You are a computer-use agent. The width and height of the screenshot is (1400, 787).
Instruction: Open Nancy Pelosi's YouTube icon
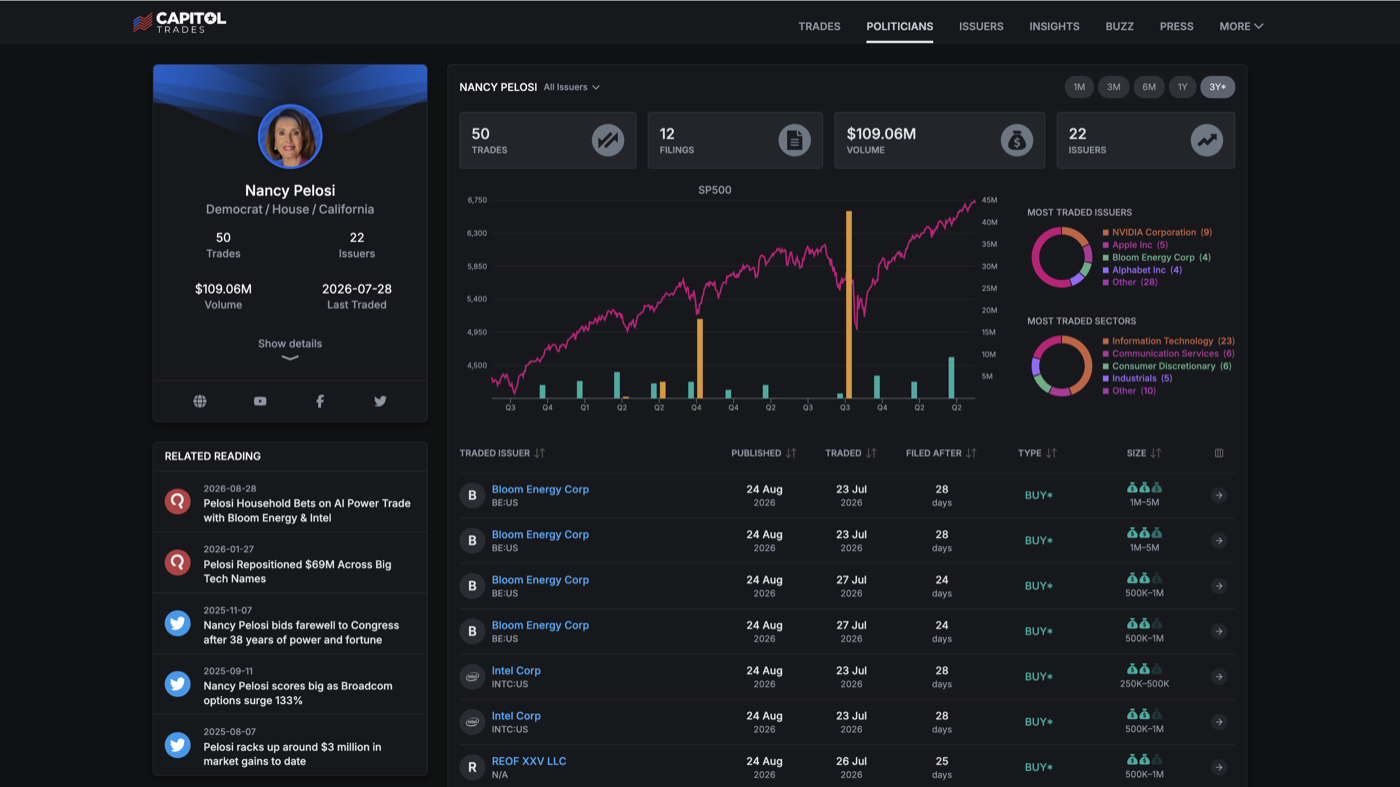tap(260, 401)
